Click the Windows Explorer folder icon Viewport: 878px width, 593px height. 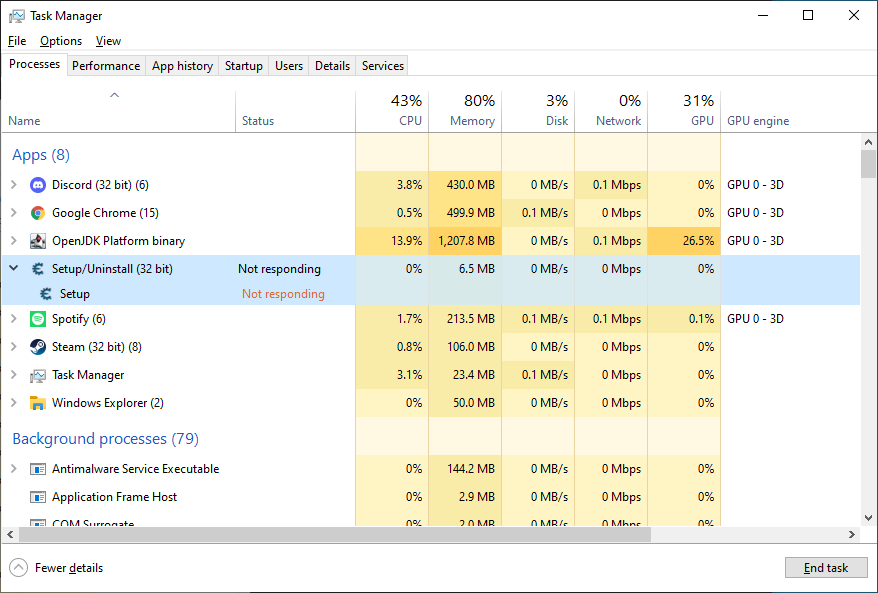point(38,403)
